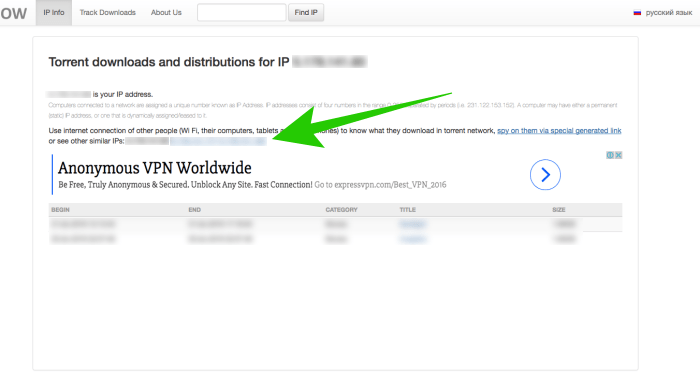Image resolution: width=700 pixels, height=375 pixels.
Task: Close the VPN advertisement
Action: pyautogui.click(x=618, y=155)
